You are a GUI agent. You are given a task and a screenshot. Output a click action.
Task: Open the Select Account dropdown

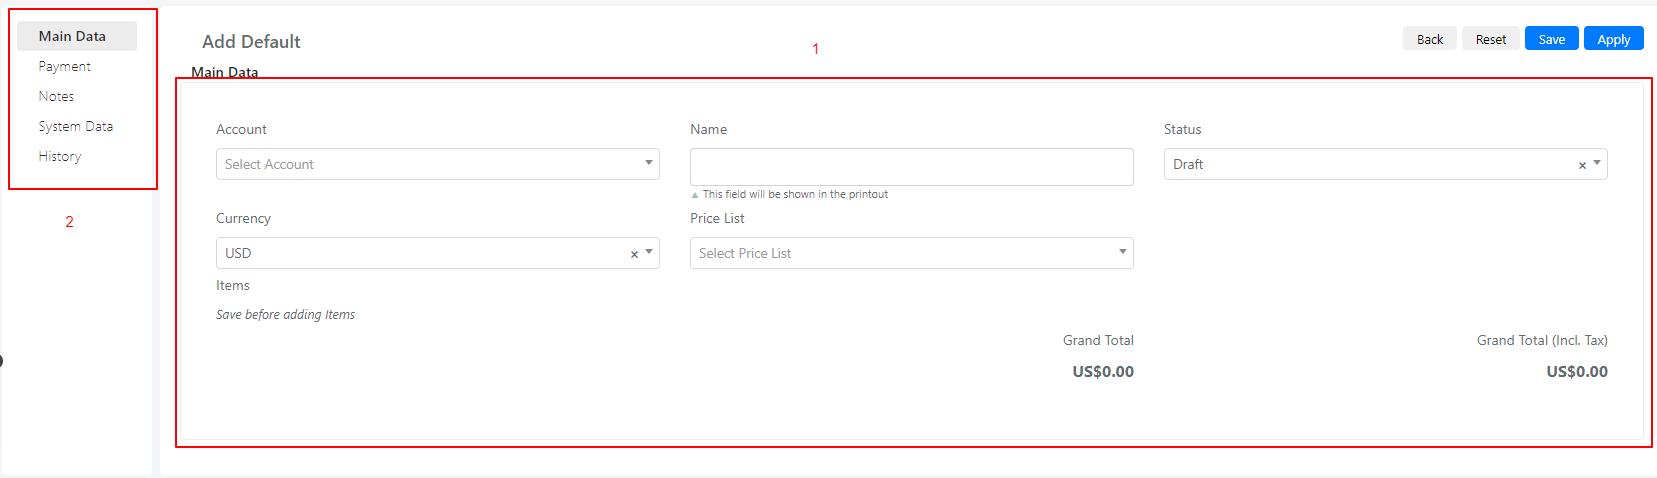(438, 164)
